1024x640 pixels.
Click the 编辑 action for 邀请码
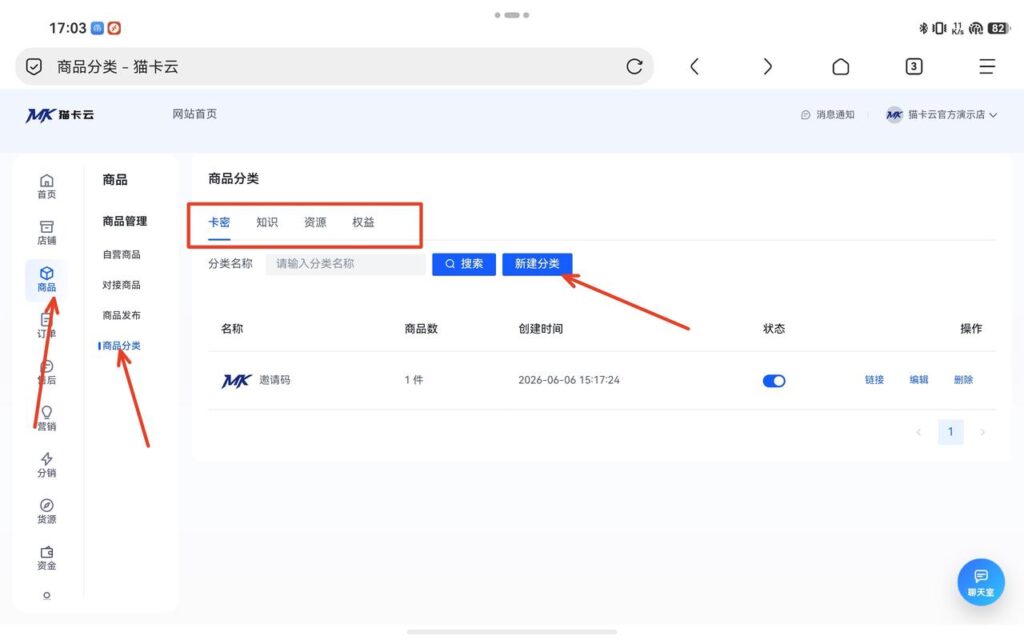click(919, 380)
